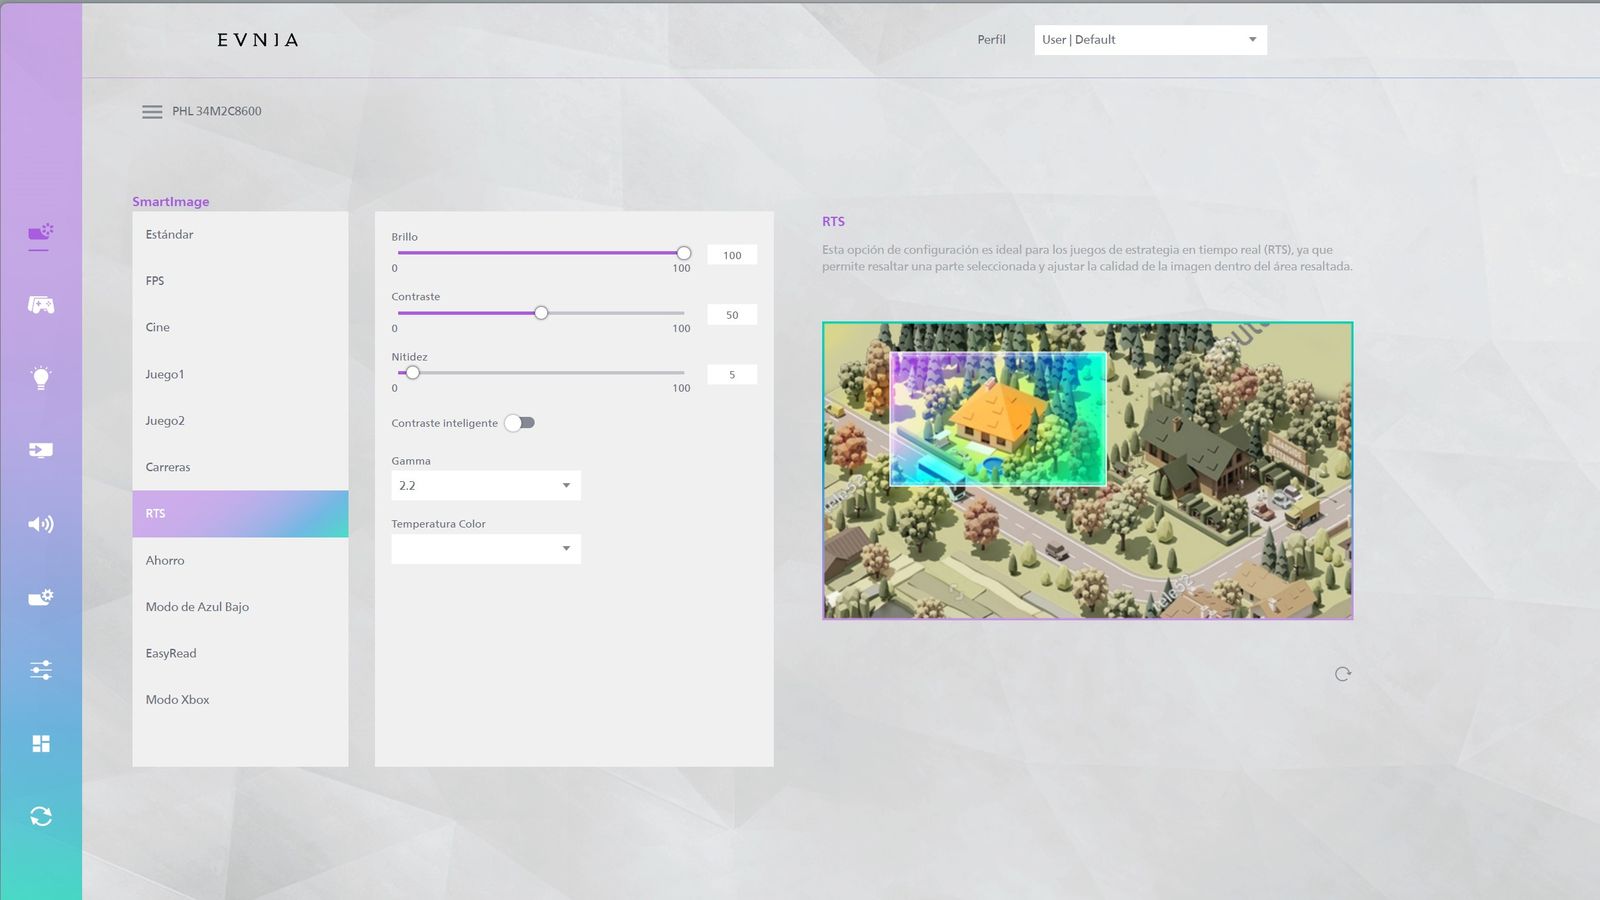Open the lightbulb lighting settings icon

(x=40, y=378)
